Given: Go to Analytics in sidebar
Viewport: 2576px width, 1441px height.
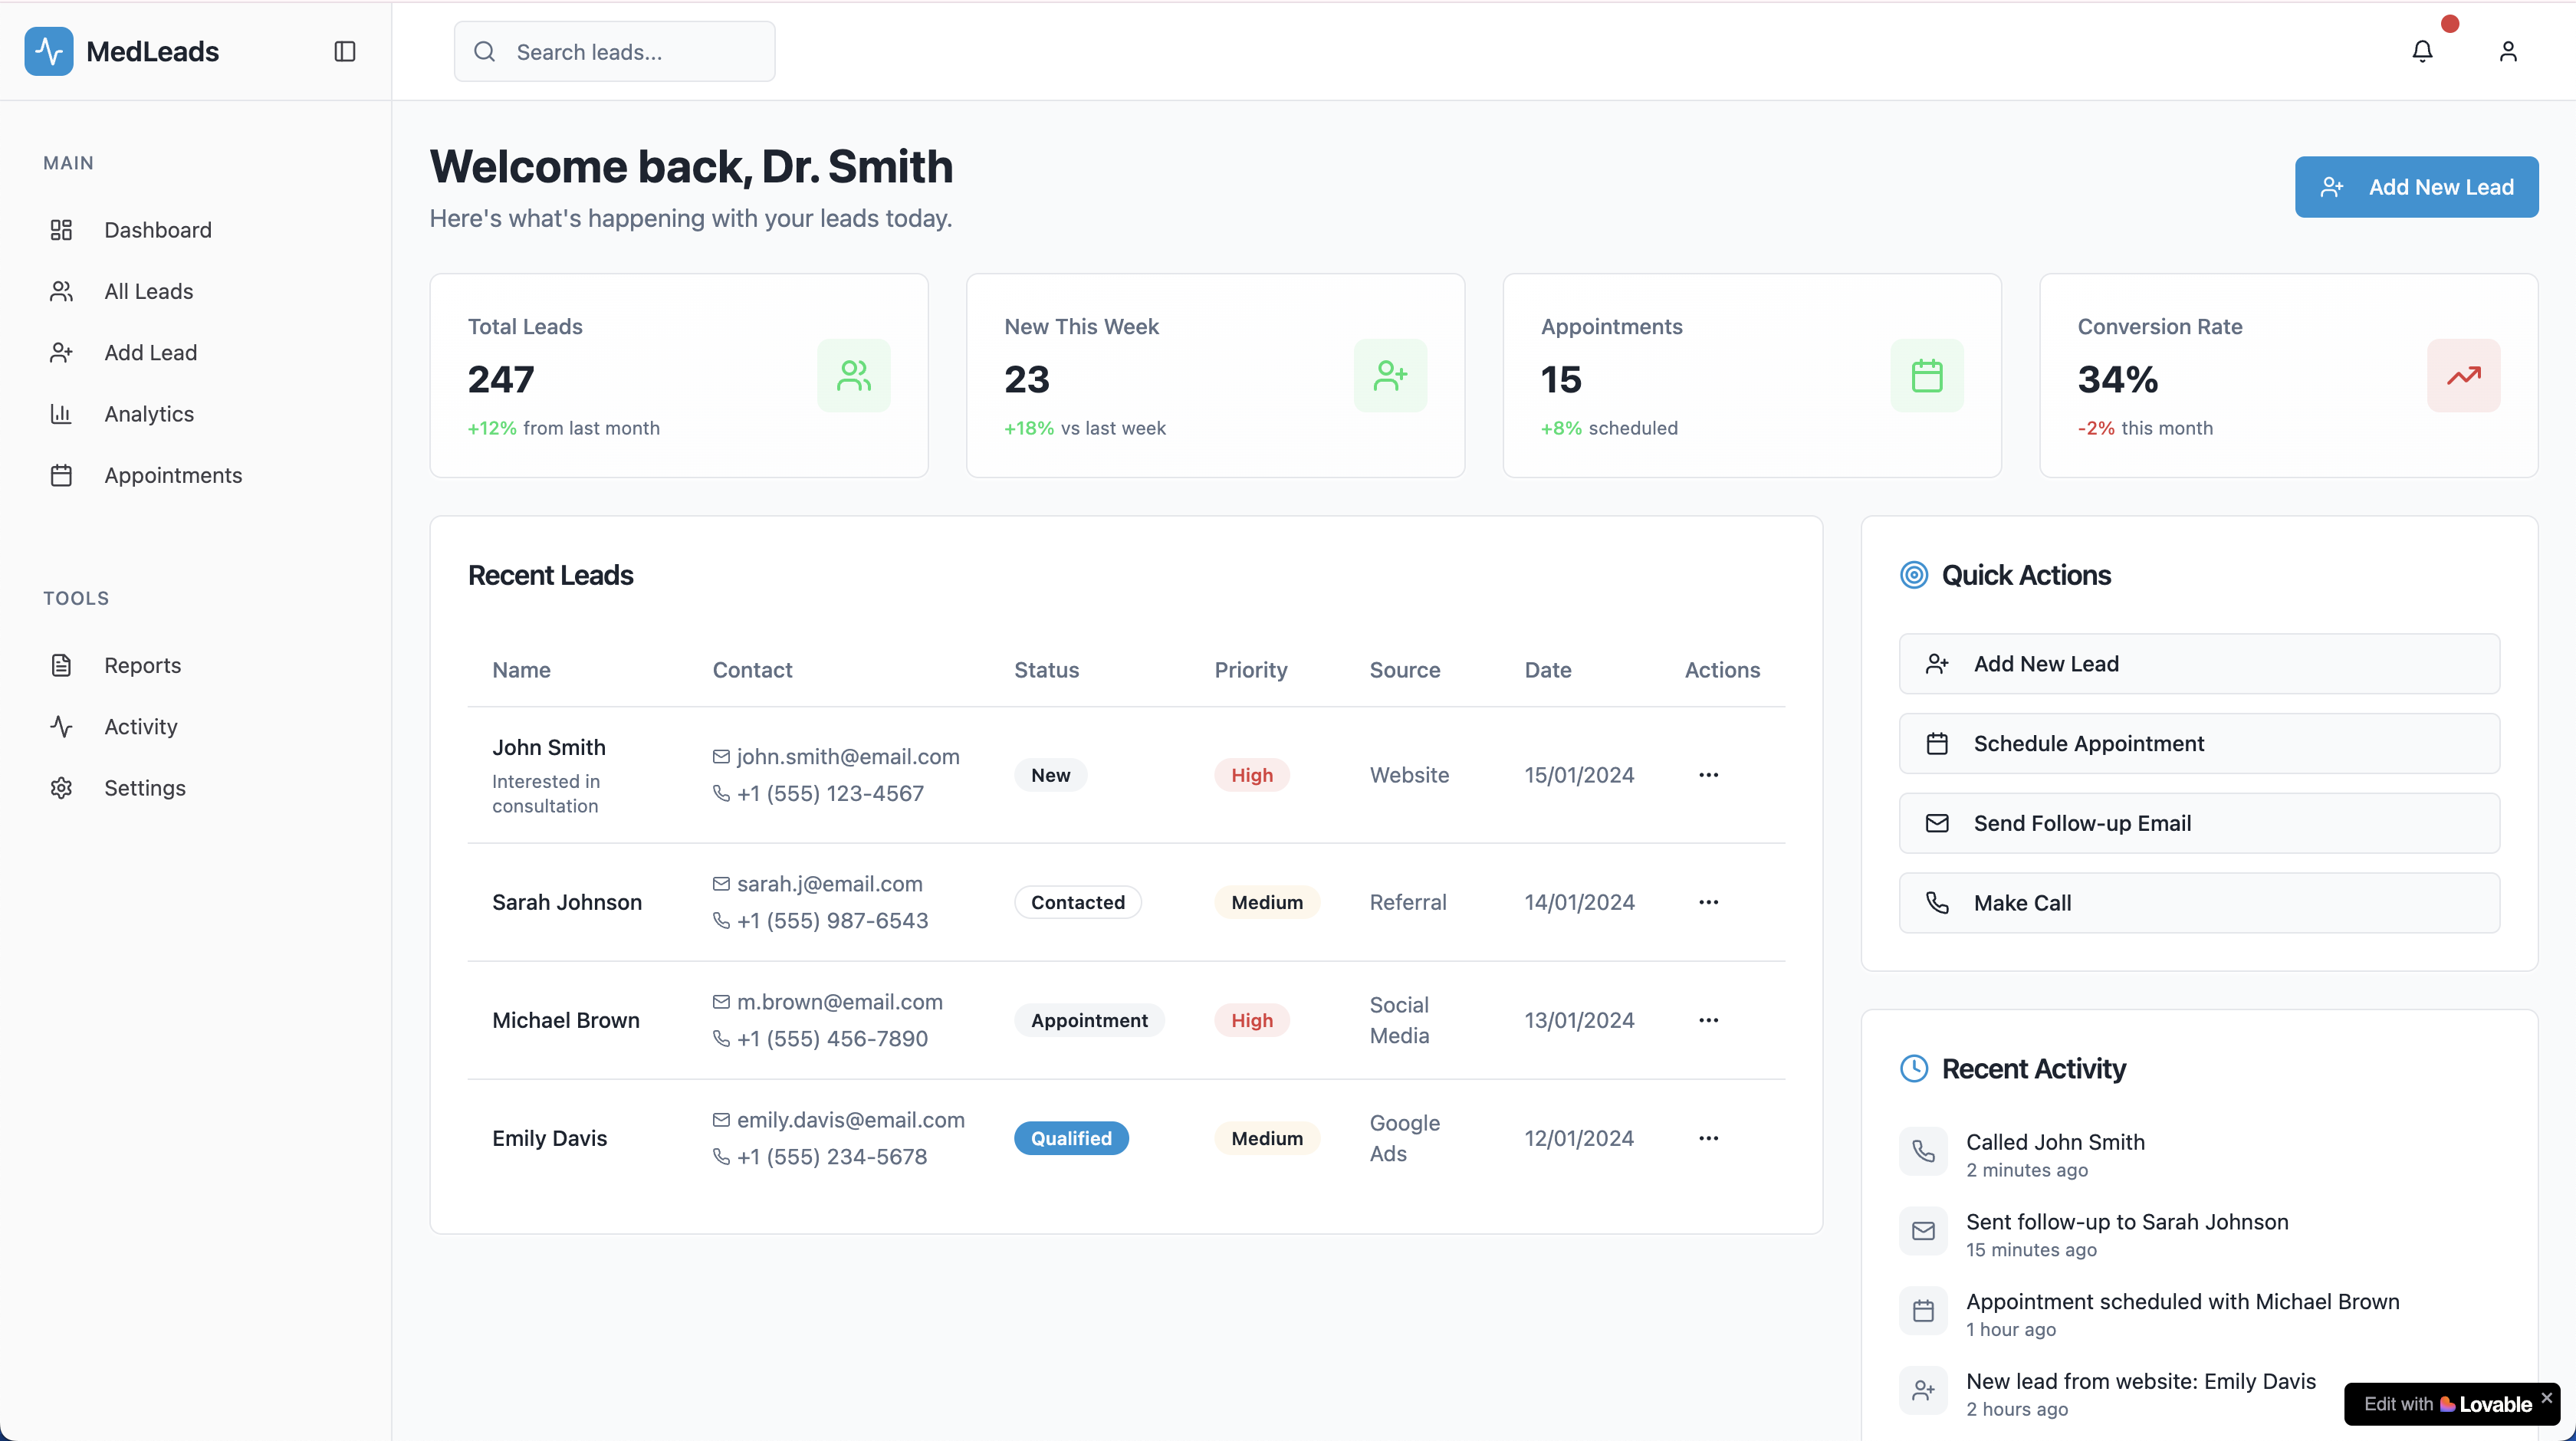Looking at the screenshot, I should pos(149,414).
